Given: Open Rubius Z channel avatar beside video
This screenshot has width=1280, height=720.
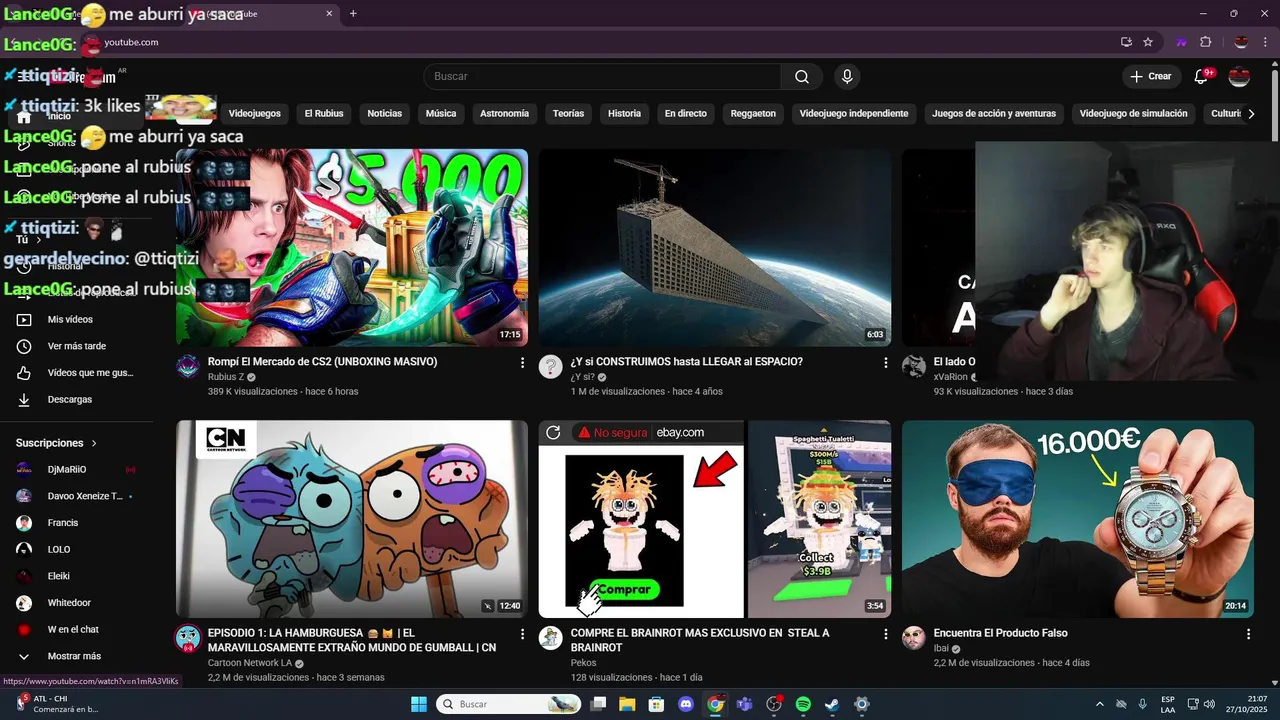Looking at the screenshot, I should [188, 366].
